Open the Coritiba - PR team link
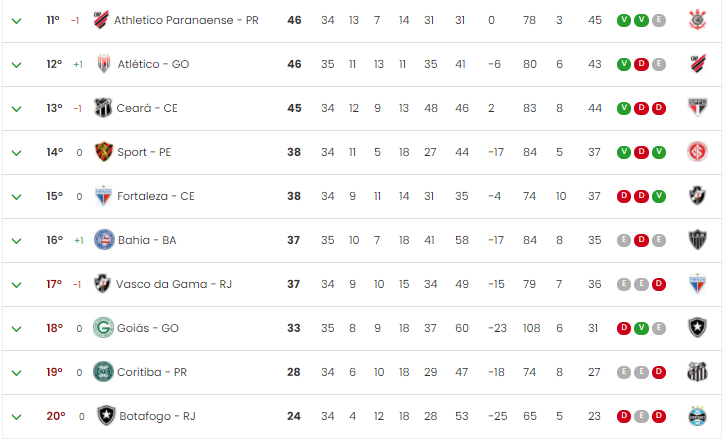The width and height of the screenshot is (725, 441). 152,372
